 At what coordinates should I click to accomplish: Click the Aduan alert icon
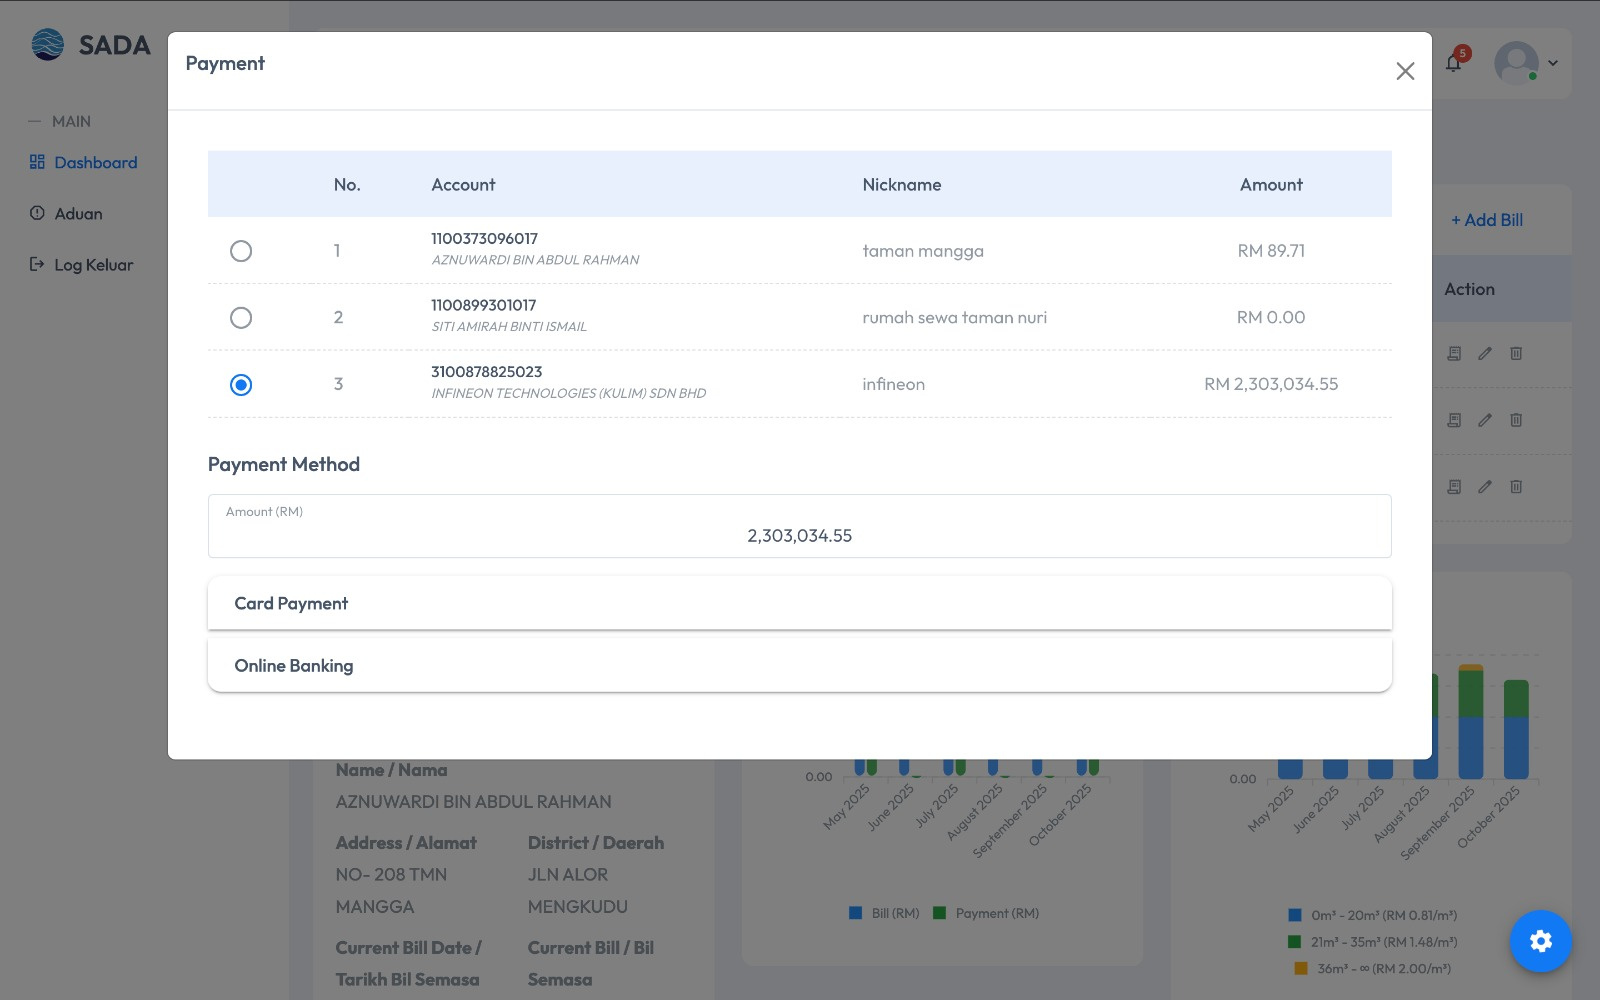coord(37,213)
